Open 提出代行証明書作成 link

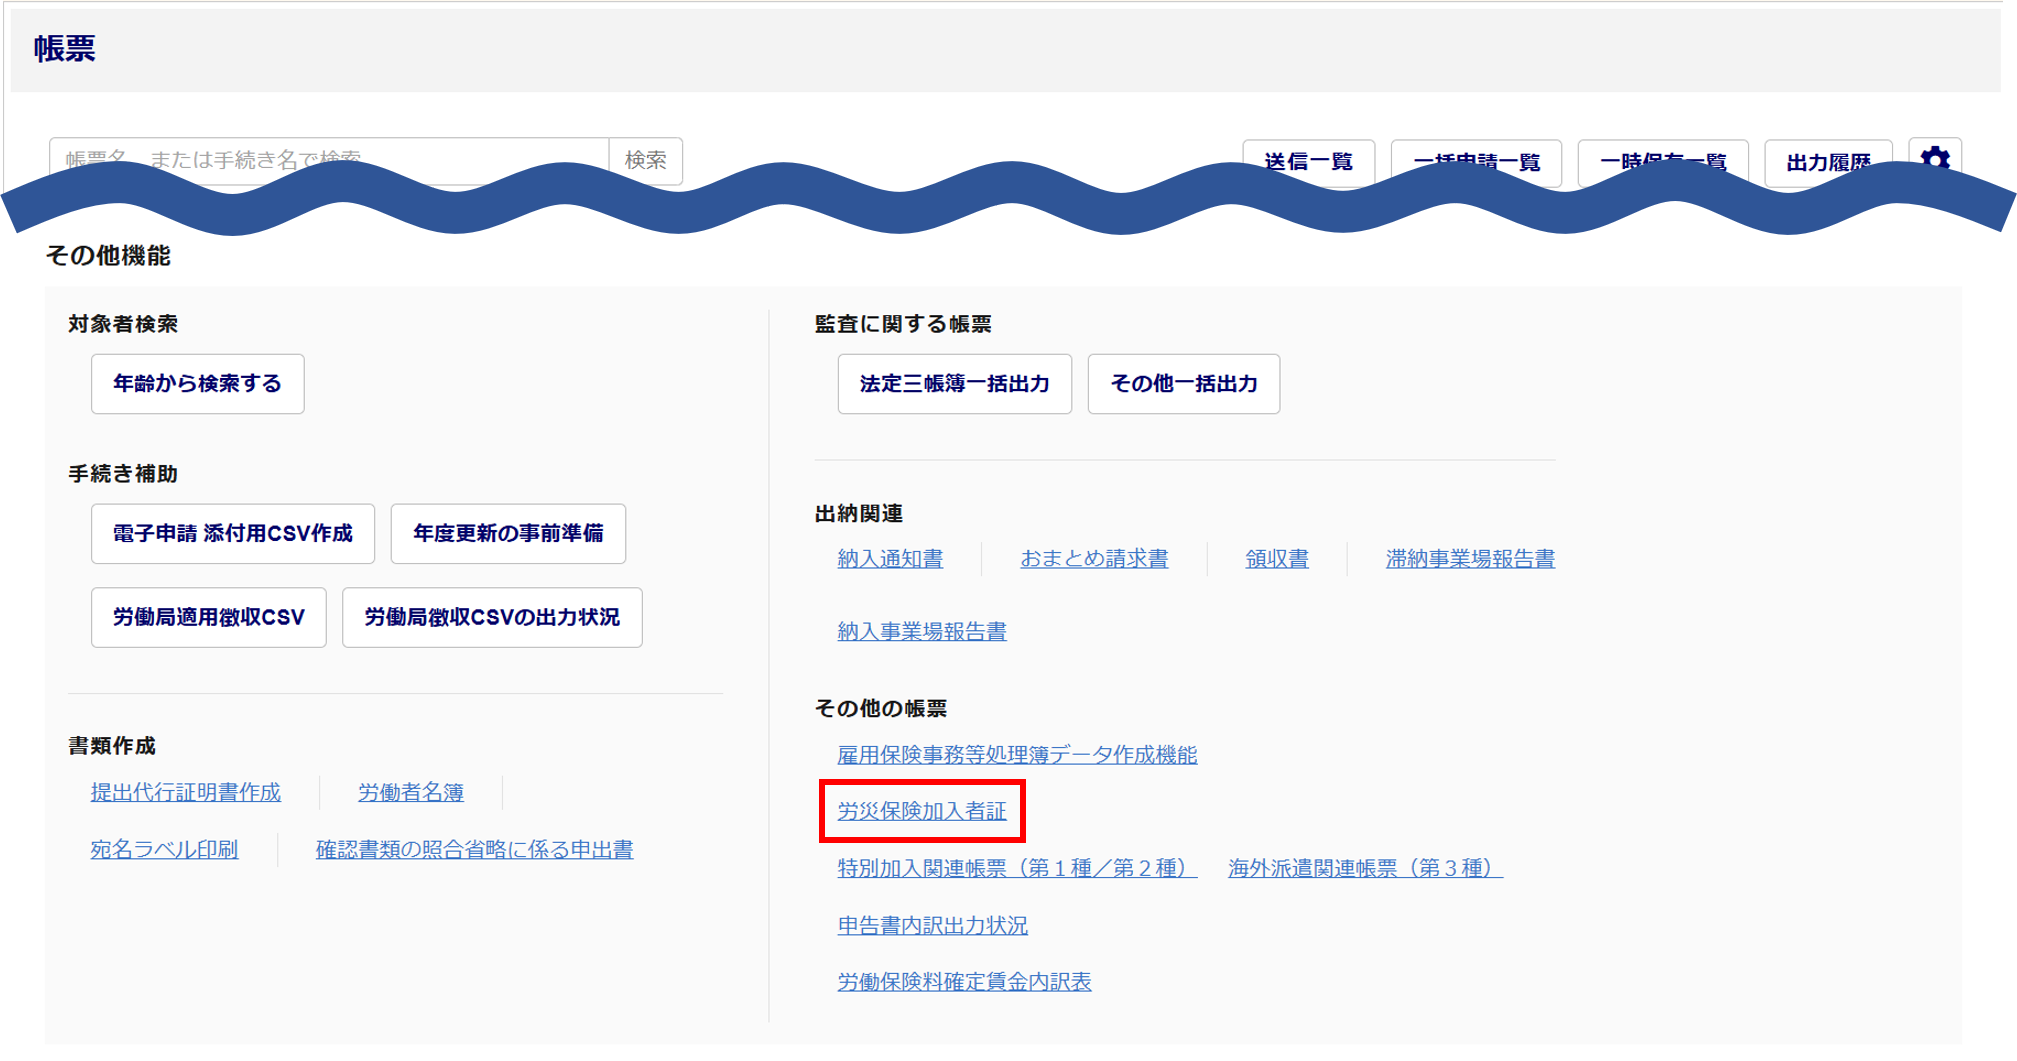pos(186,793)
